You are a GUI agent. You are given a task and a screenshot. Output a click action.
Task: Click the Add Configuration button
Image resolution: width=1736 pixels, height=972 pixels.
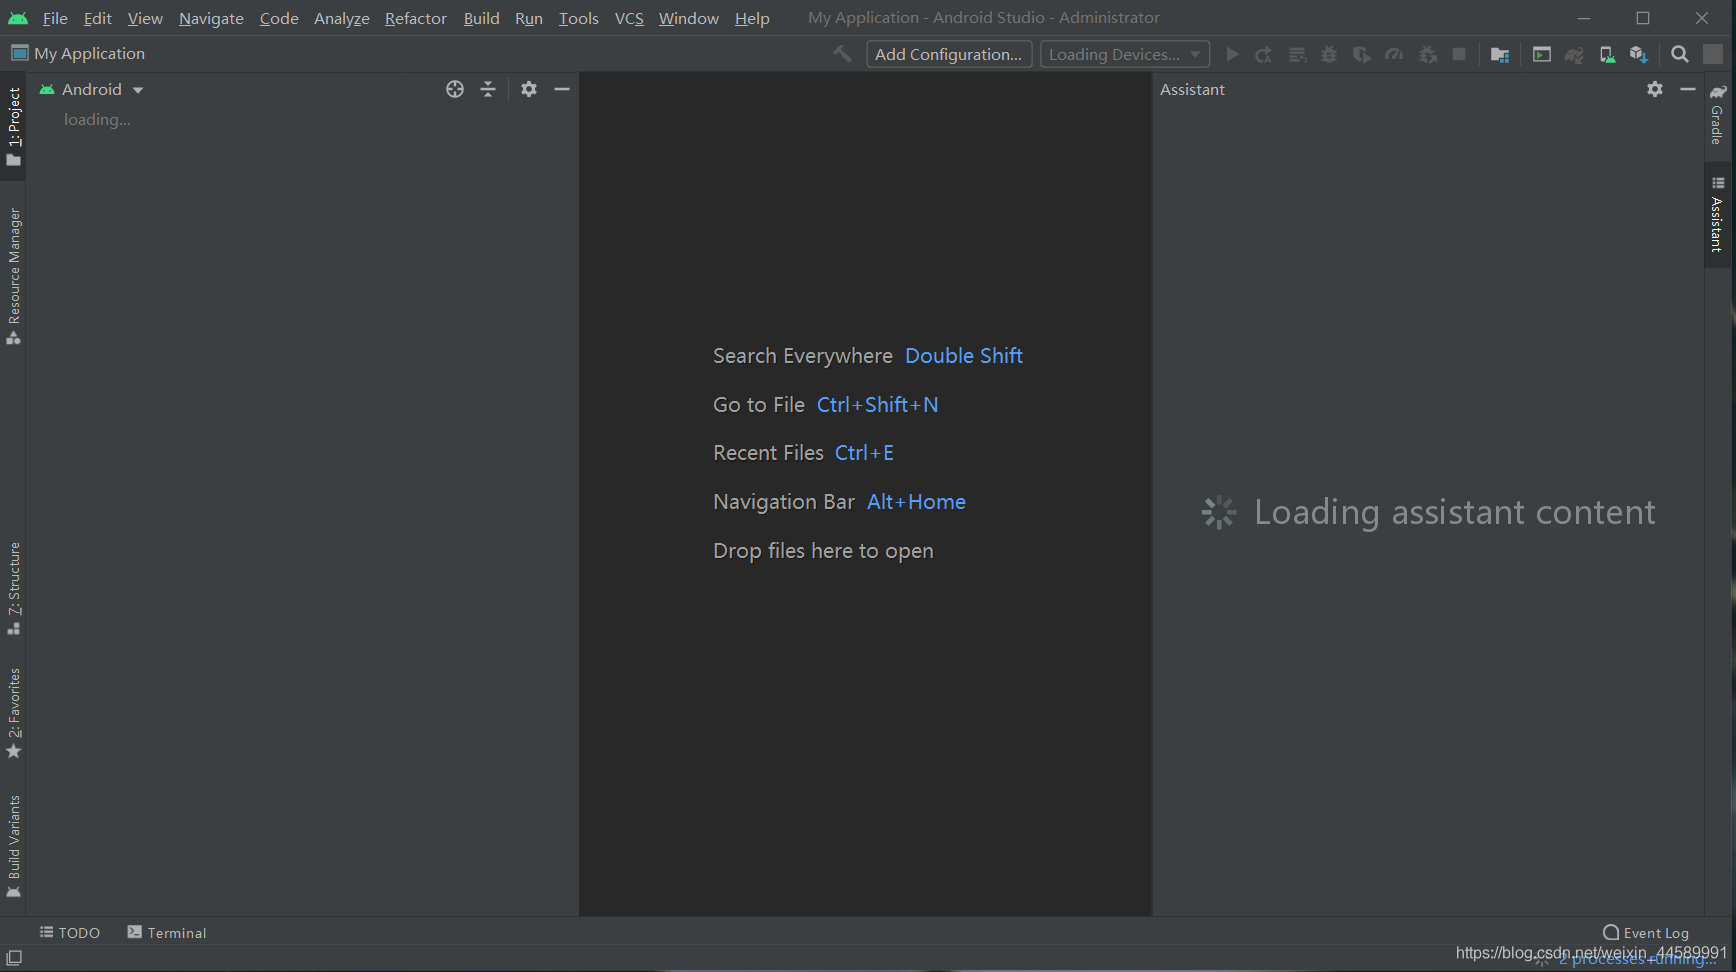[x=948, y=54]
